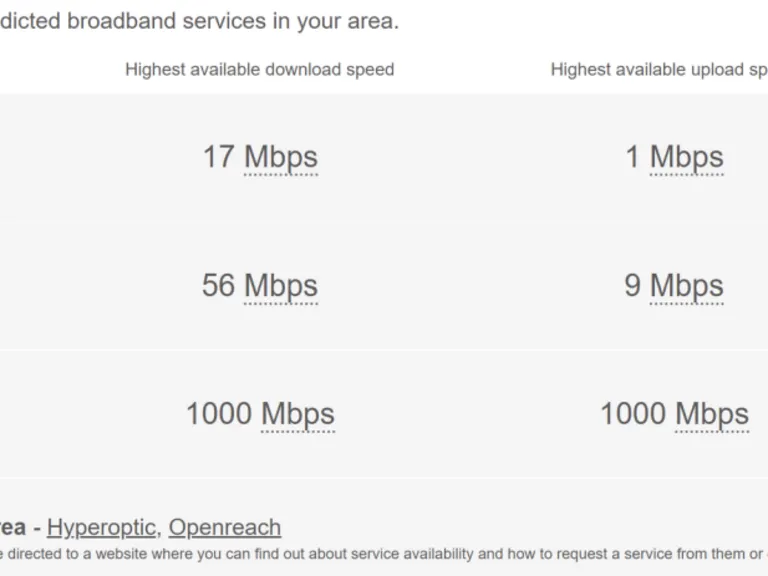Click the service availability footer sentence
The height and width of the screenshot is (576, 768).
[380, 553]
